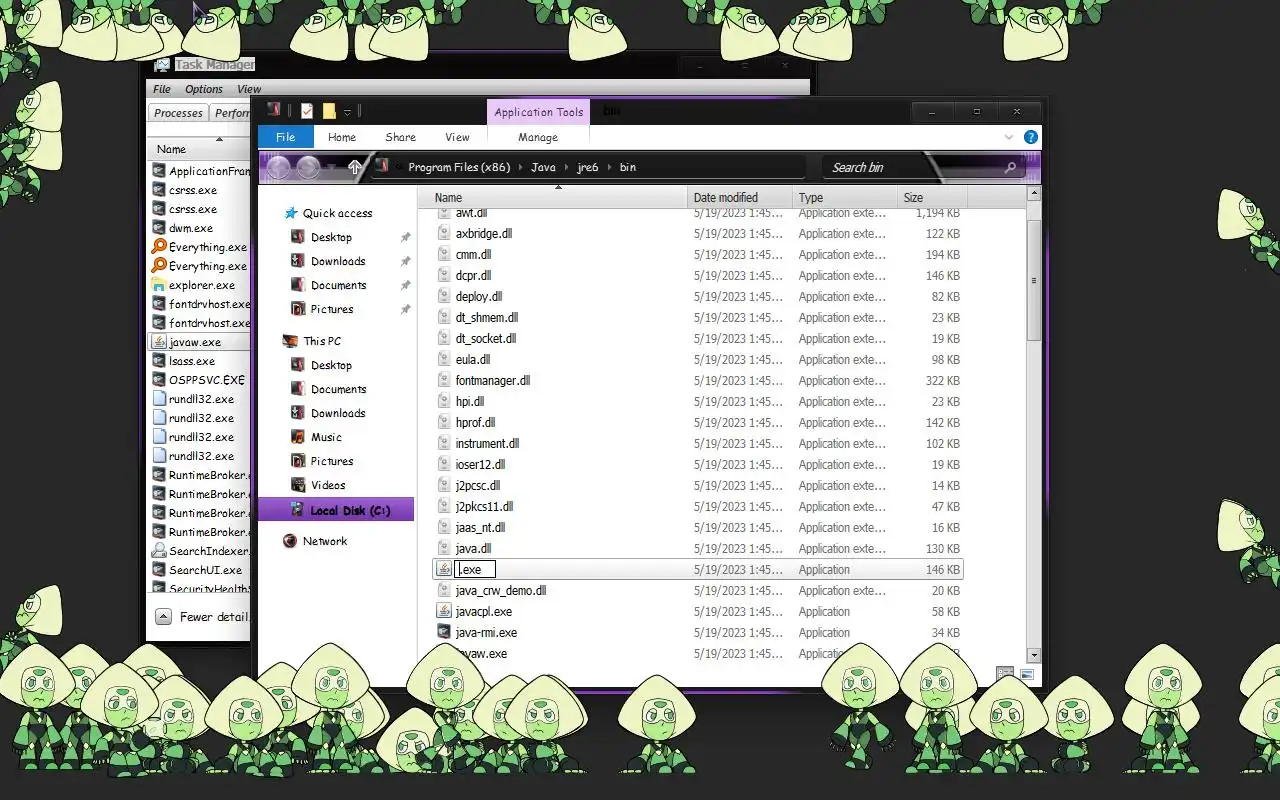Screen dimensions: 1280x800
Task: Click the javacpl.exe file icon
Action: click(444, 611)
